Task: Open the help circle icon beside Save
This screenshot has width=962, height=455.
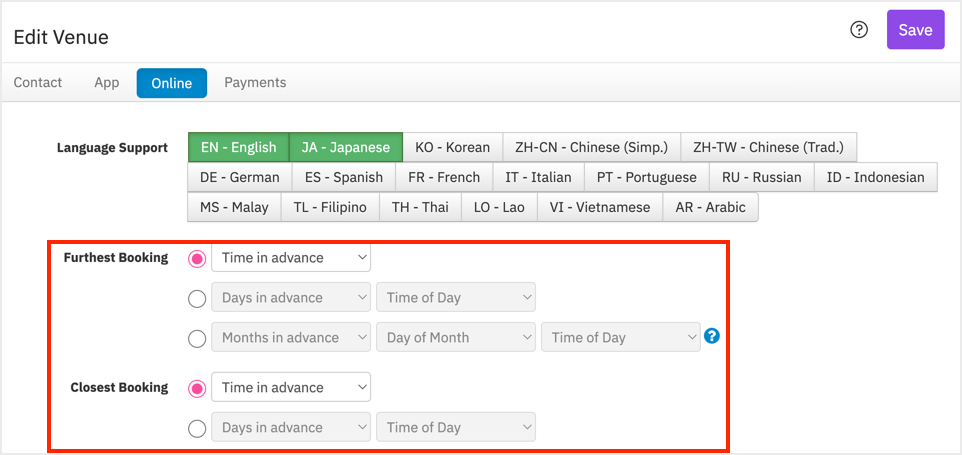Action: click(x=859, y=29)
